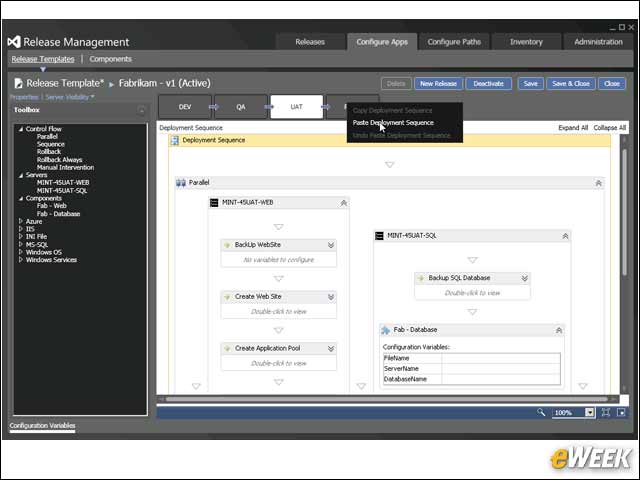Collapse the Parallel activity
The image size is (640, 480).
(598, 183)
